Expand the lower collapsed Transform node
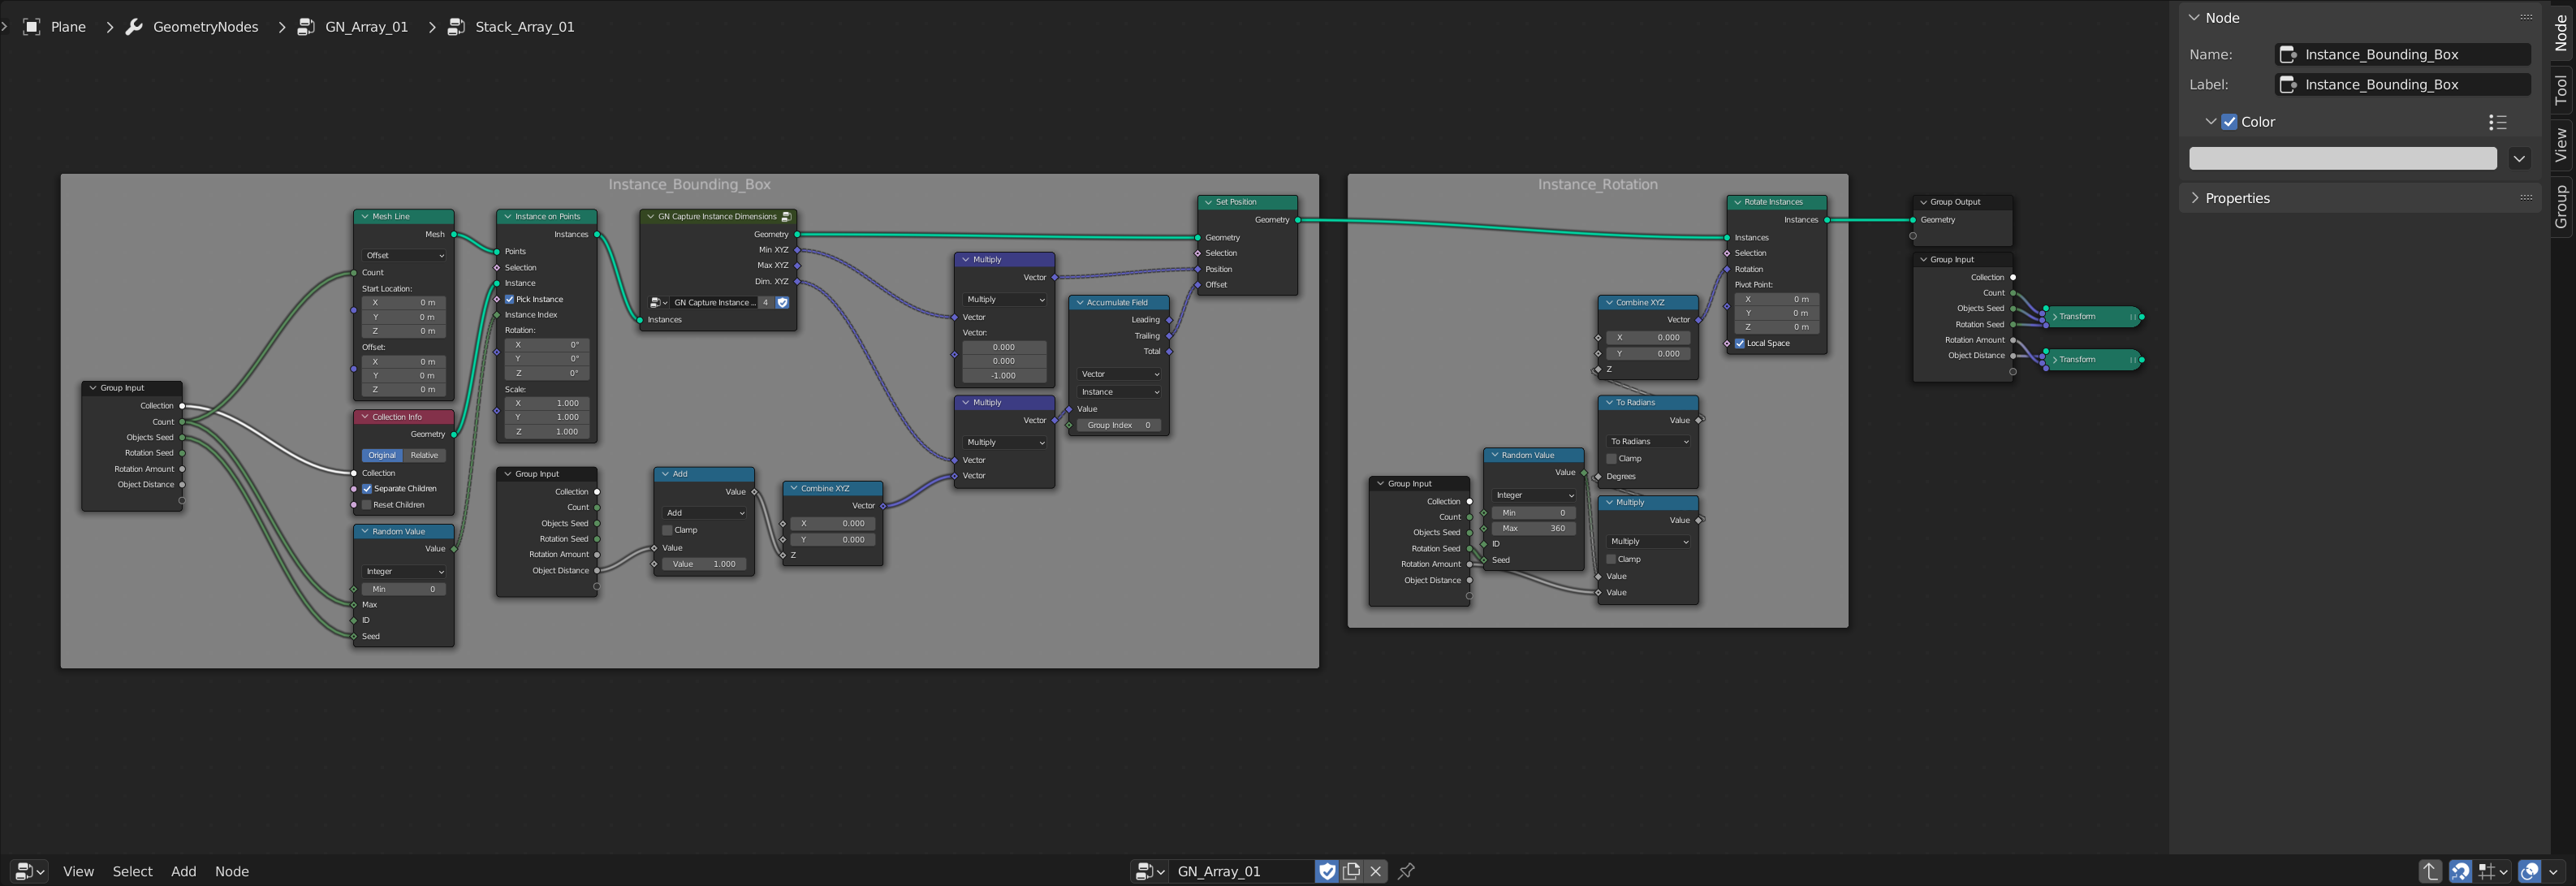2576x886 pixels. 2055,359
